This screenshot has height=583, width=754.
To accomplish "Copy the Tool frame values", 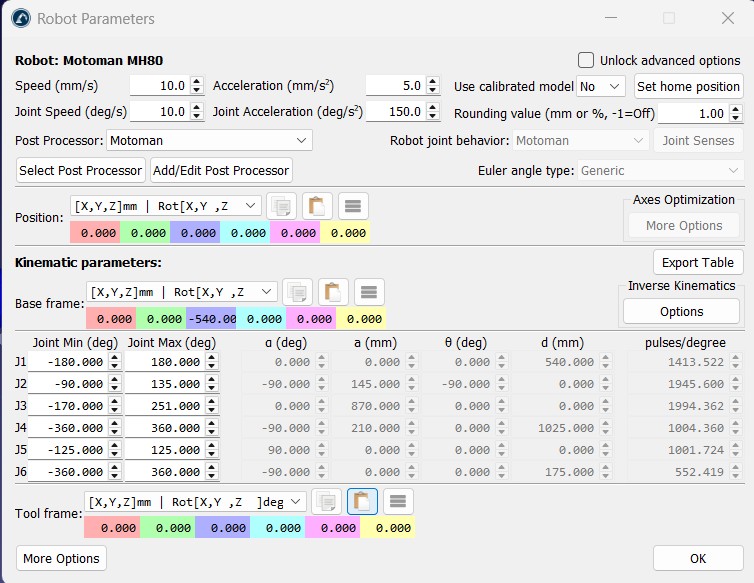I will (326, 501).
